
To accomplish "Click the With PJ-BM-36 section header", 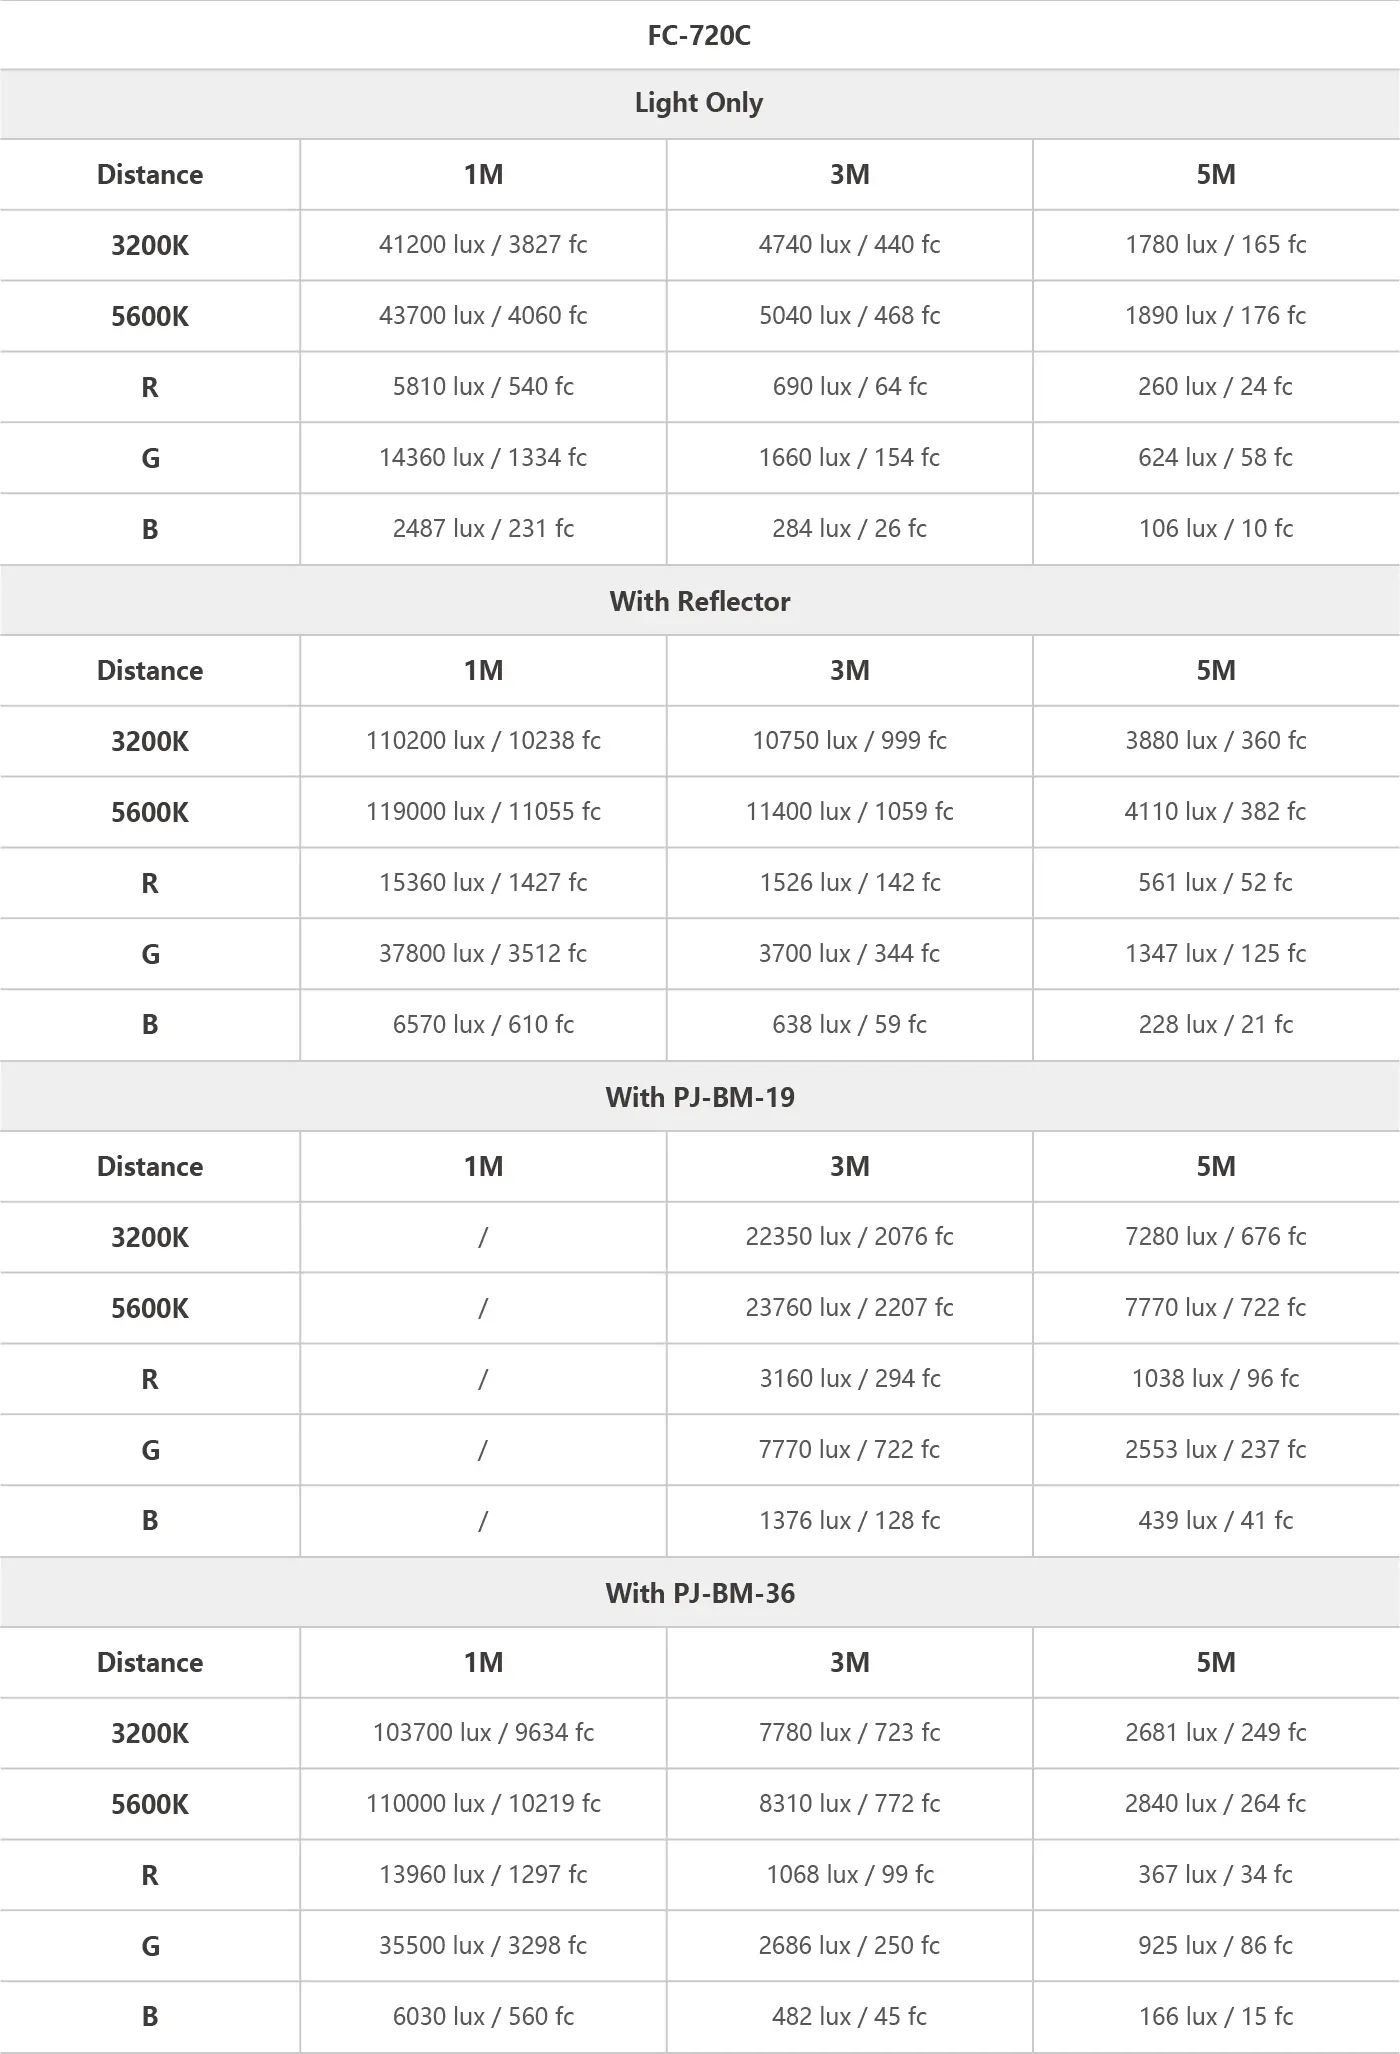I will point(699,1593).
